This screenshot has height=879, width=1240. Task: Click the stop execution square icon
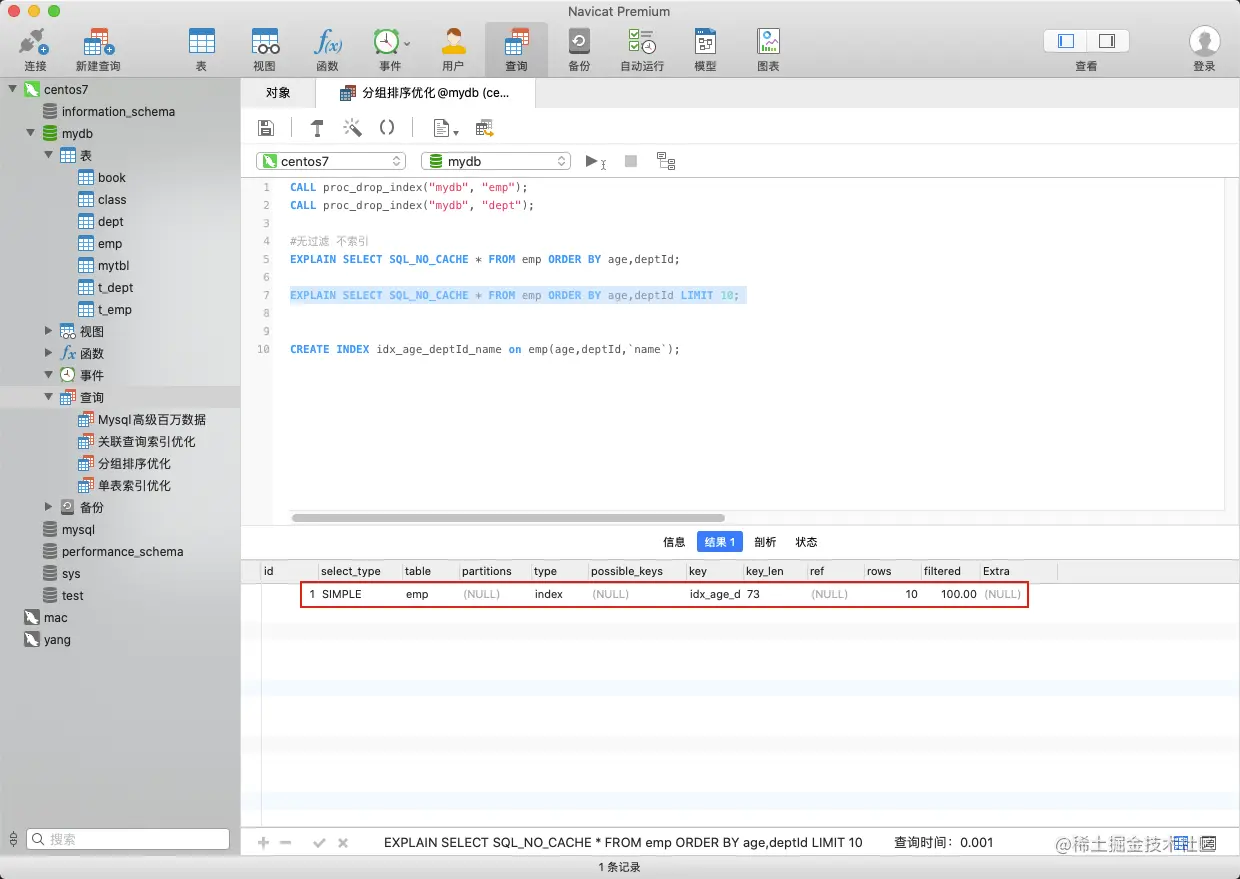631,161
